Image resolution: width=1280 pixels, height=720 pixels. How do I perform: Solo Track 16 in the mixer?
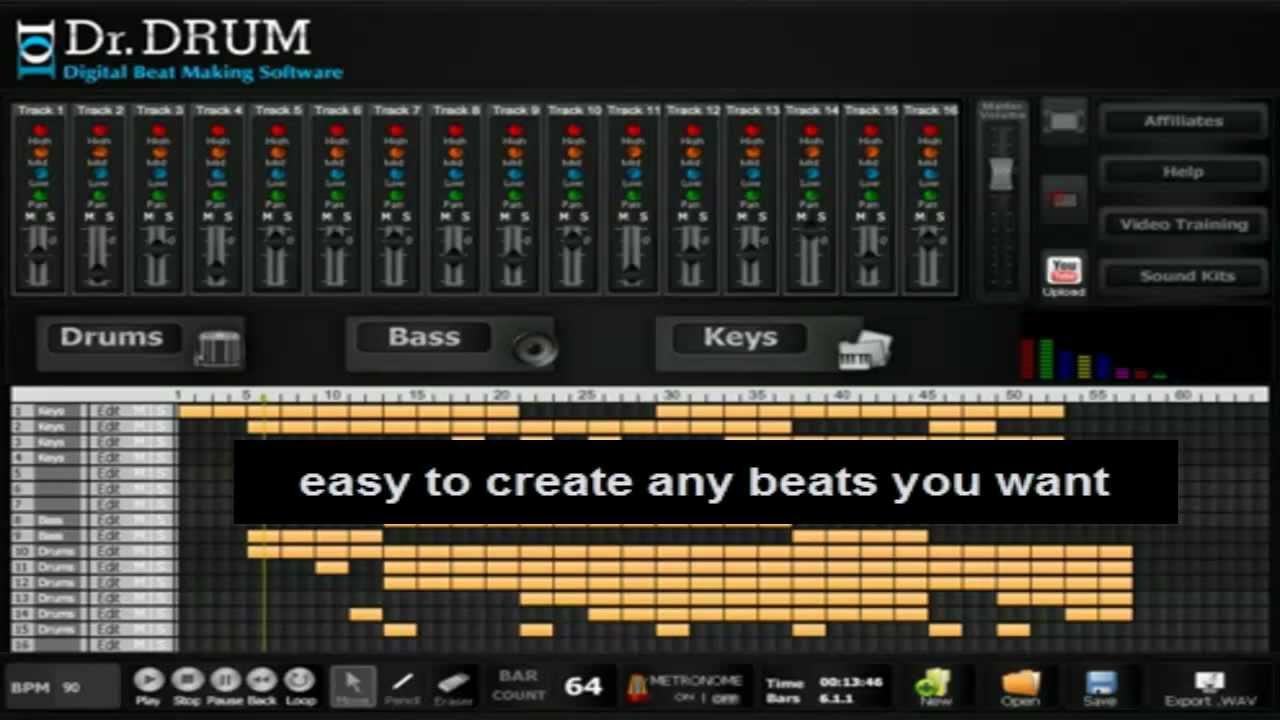coord(940,216)
